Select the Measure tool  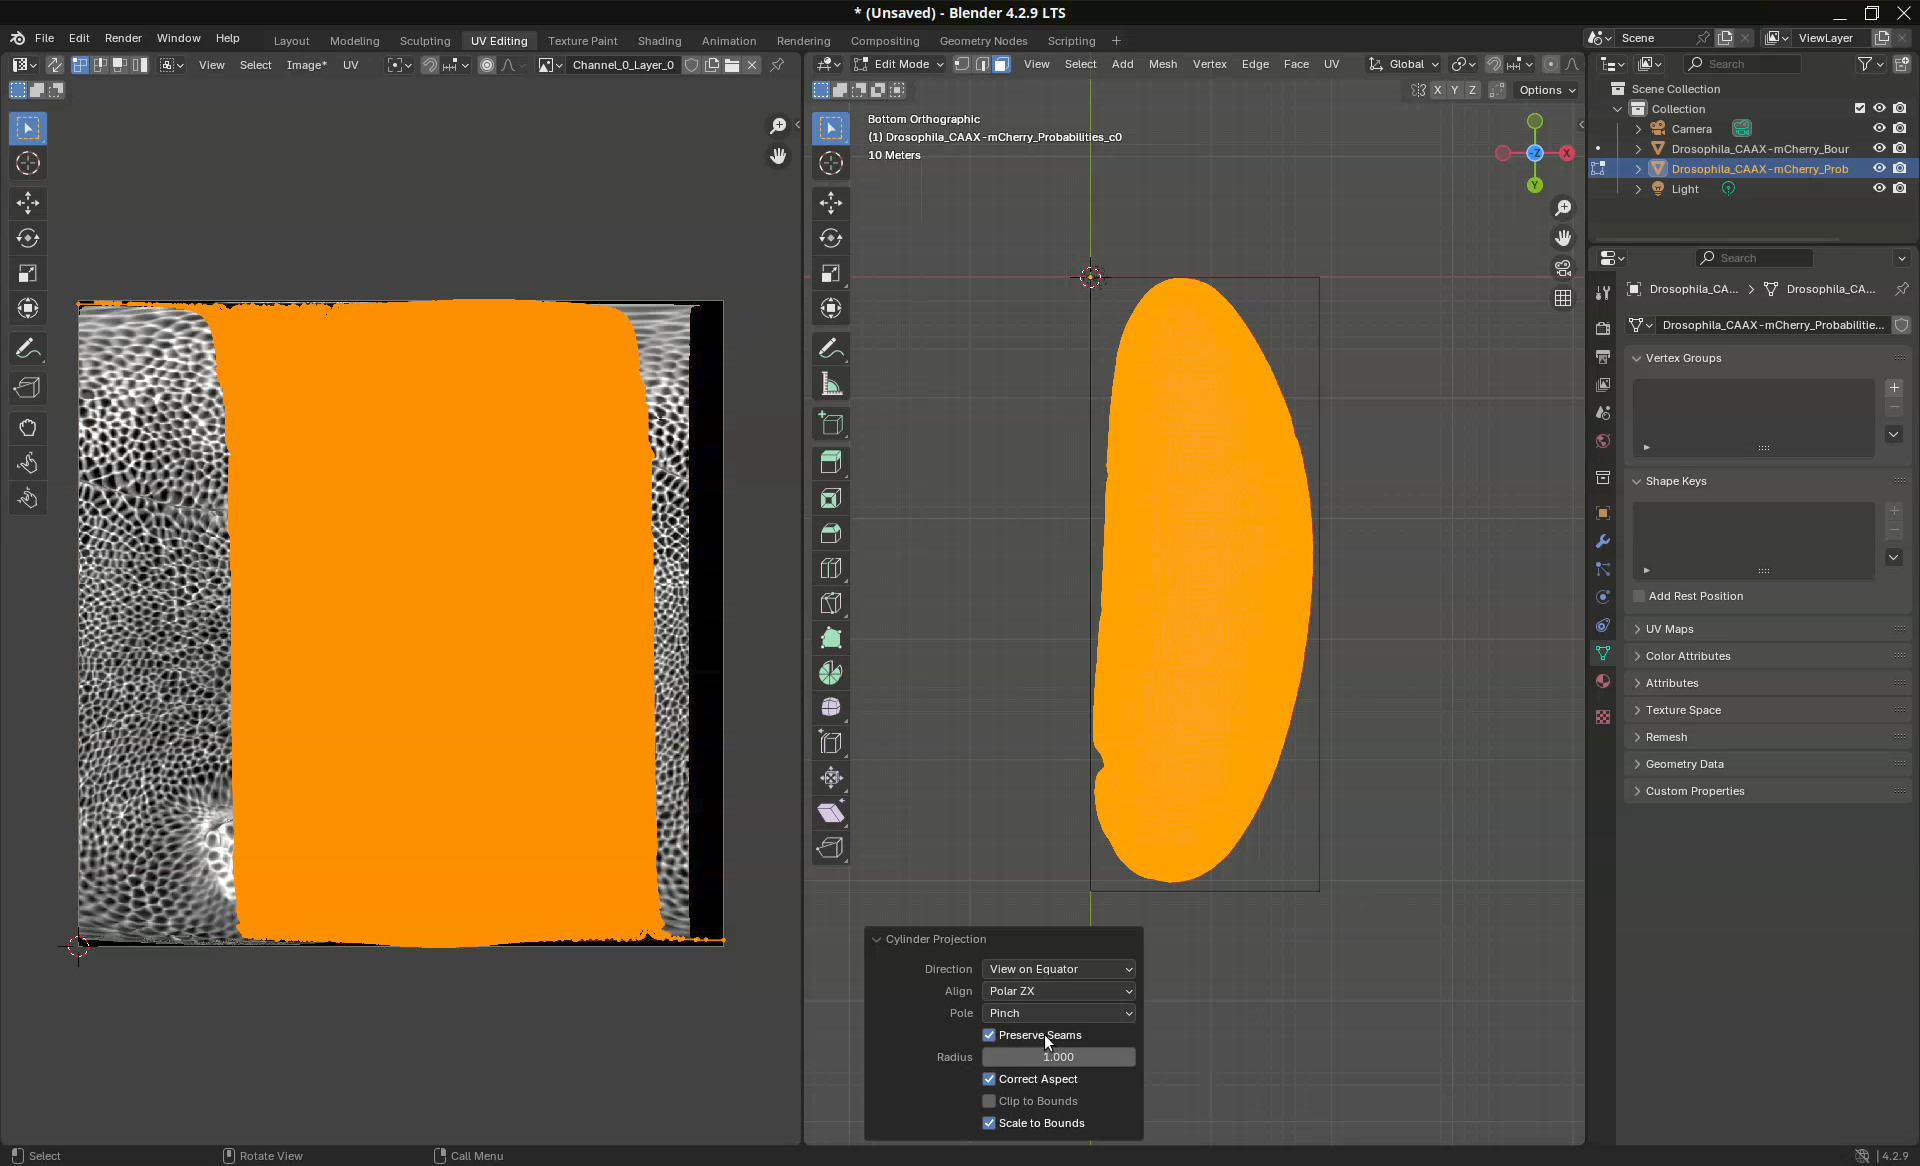[x=830, y=384]
